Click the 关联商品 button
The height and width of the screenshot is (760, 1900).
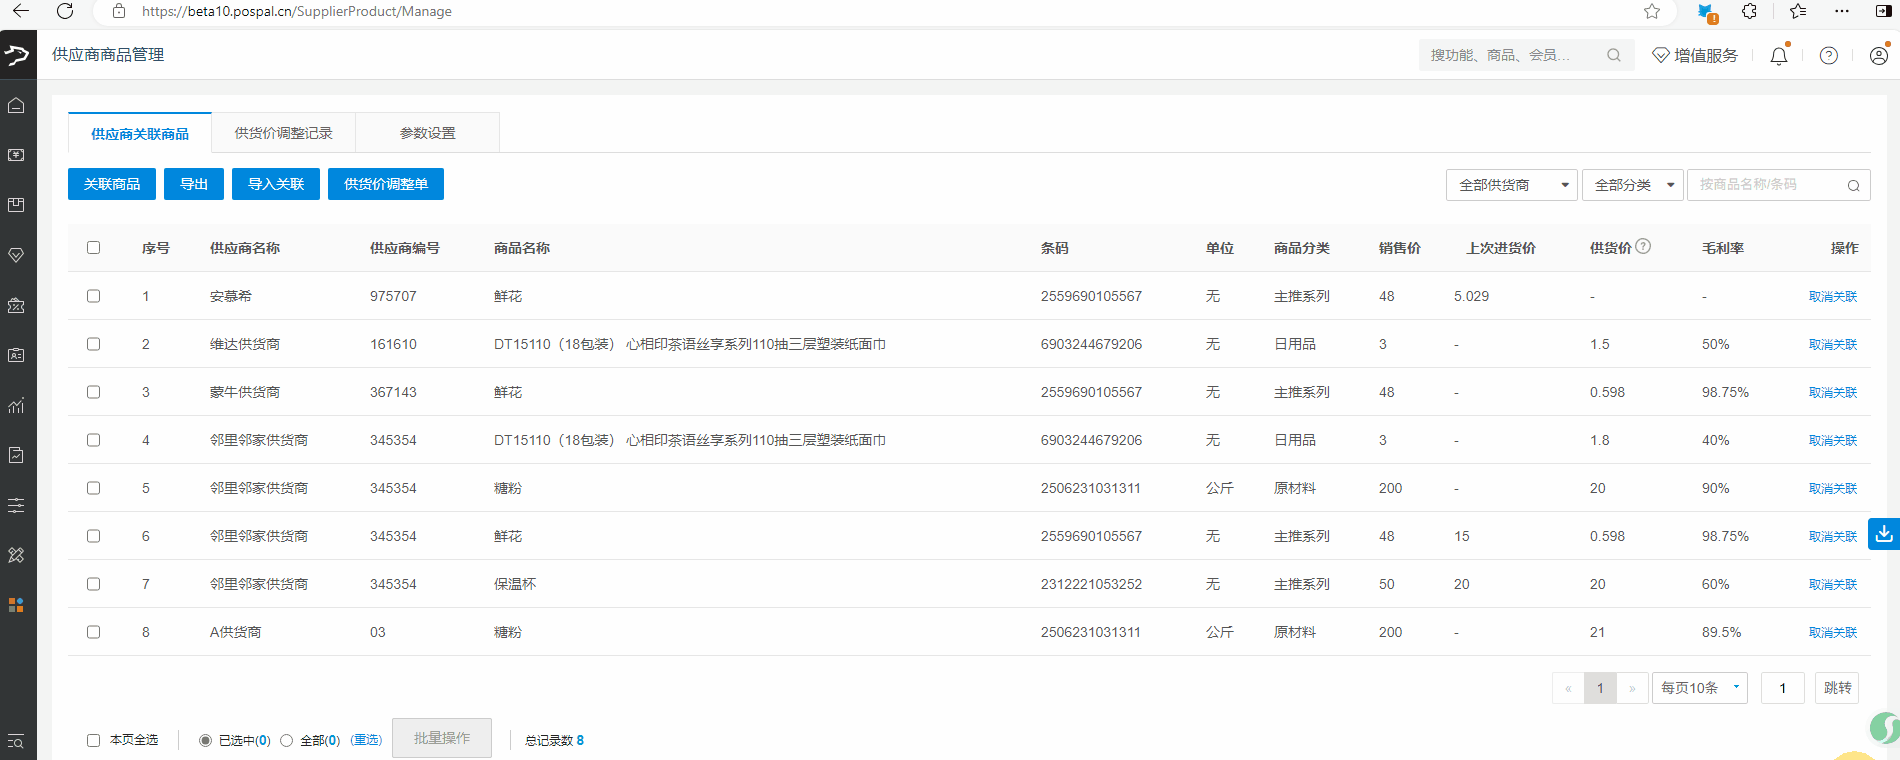coord(112,184)
